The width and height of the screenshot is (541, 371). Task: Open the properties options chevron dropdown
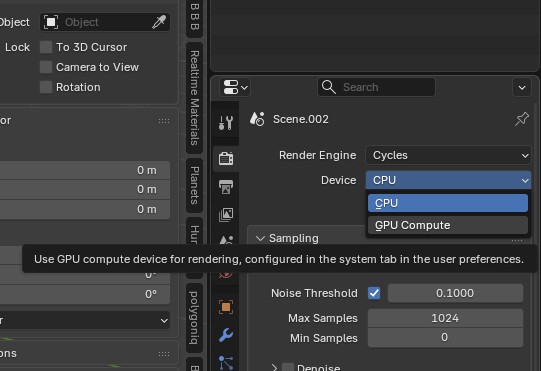(x=522, y=87)
